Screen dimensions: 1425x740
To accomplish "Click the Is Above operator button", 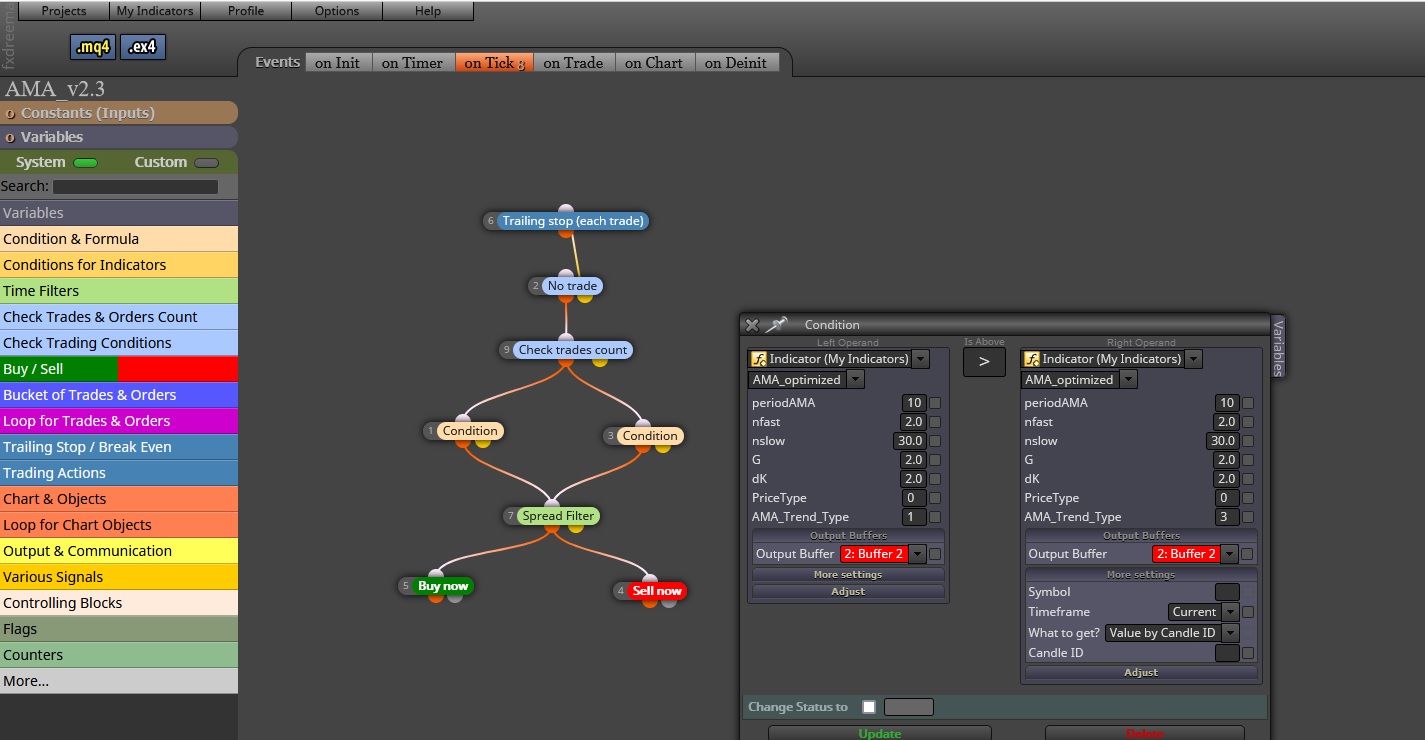I will point(984,362).
